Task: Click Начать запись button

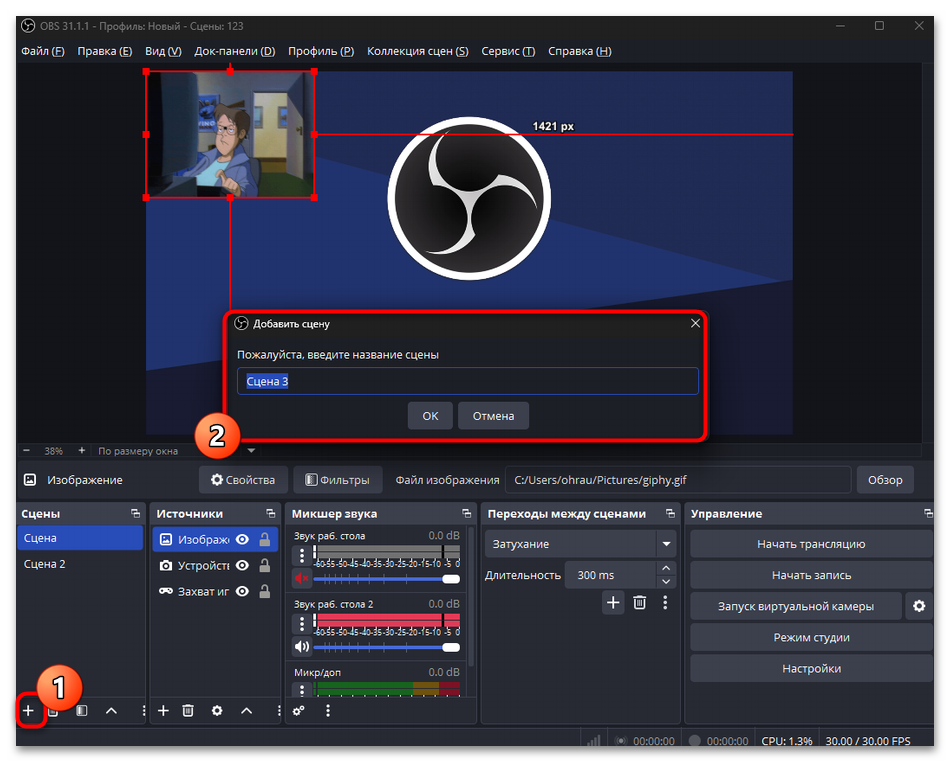Action: (811, 575)
